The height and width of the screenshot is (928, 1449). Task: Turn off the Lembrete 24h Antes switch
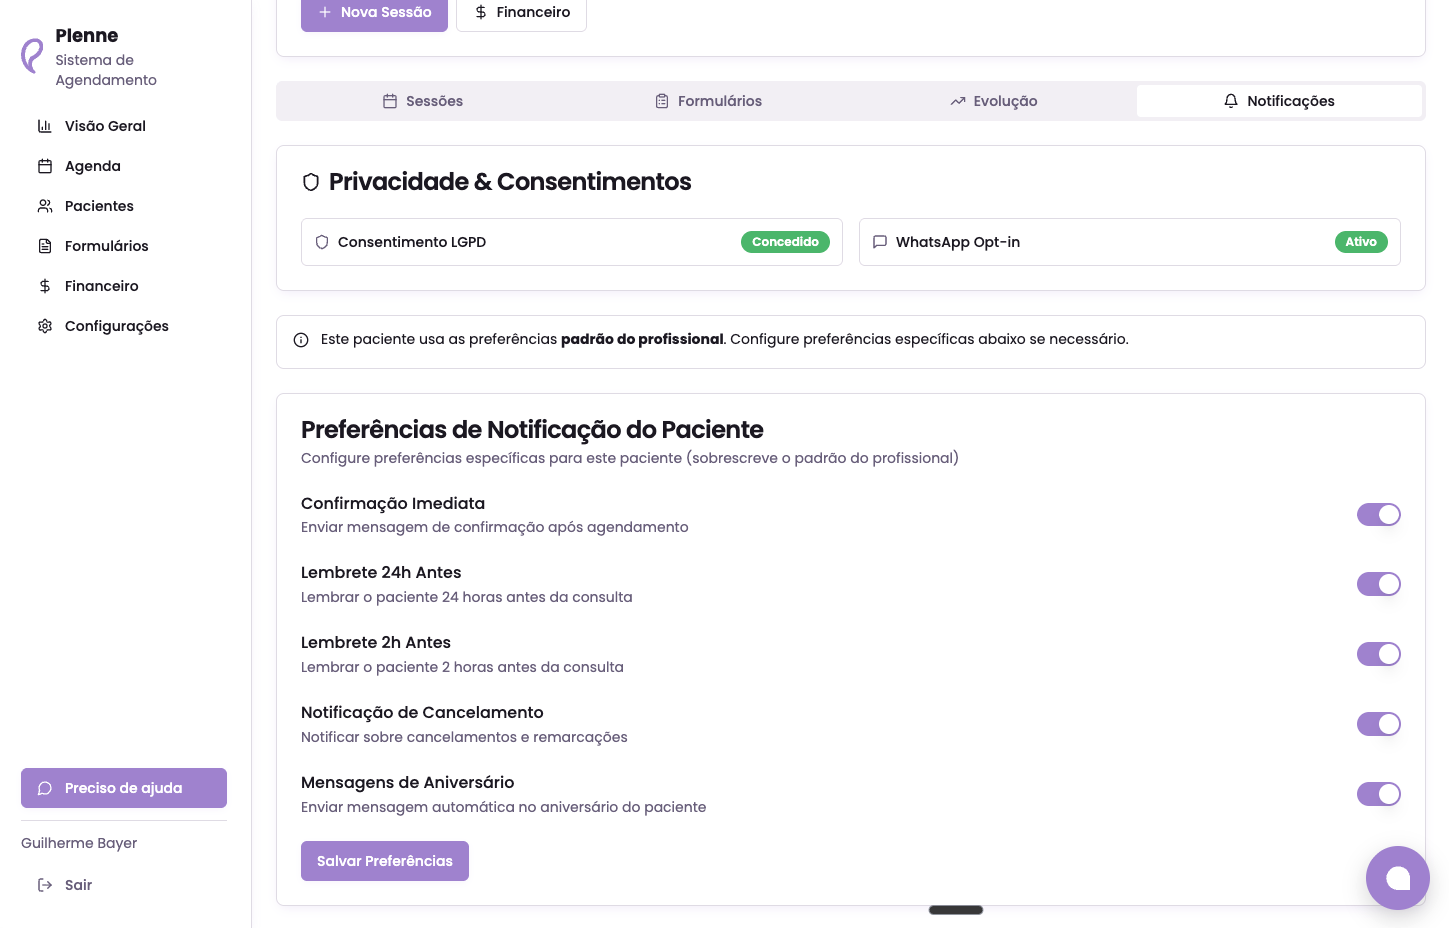[x=1379, y=584]
